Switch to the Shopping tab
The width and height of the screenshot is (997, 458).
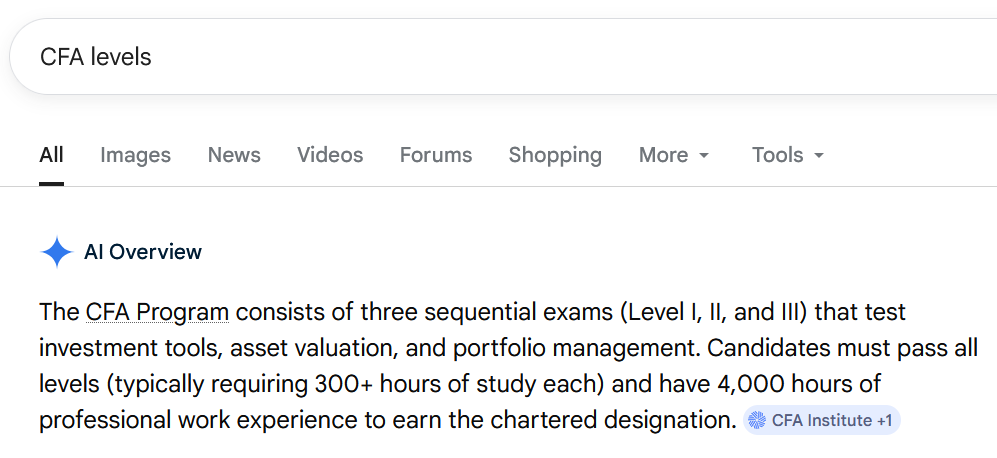[555, 155]
